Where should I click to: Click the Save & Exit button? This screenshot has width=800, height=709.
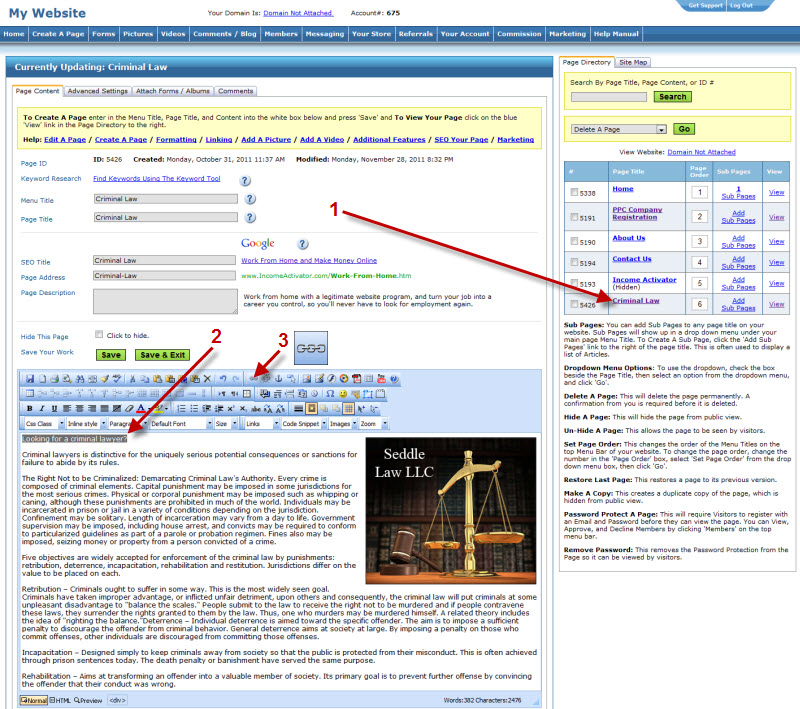point(162,355)
